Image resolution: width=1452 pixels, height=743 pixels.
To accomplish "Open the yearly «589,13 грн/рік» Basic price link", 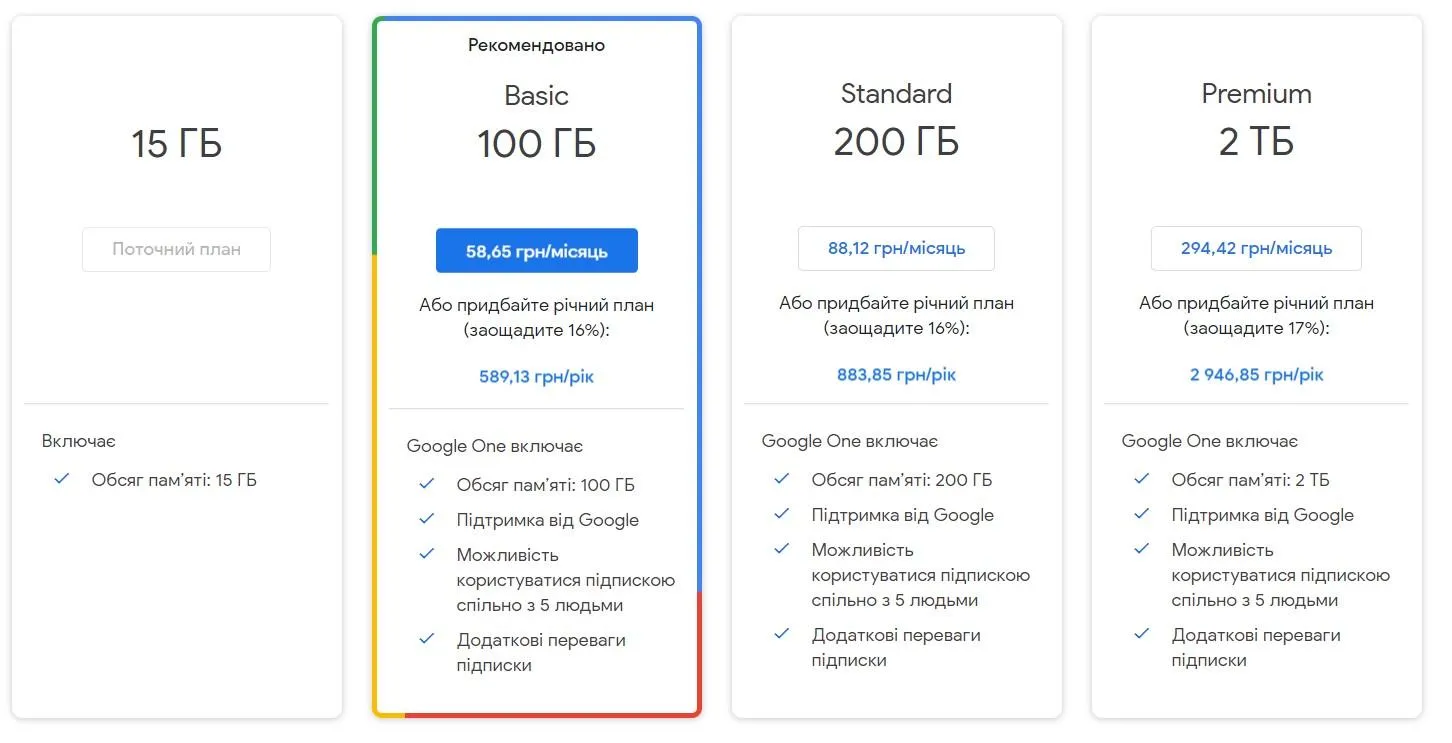I will (536, 375).
